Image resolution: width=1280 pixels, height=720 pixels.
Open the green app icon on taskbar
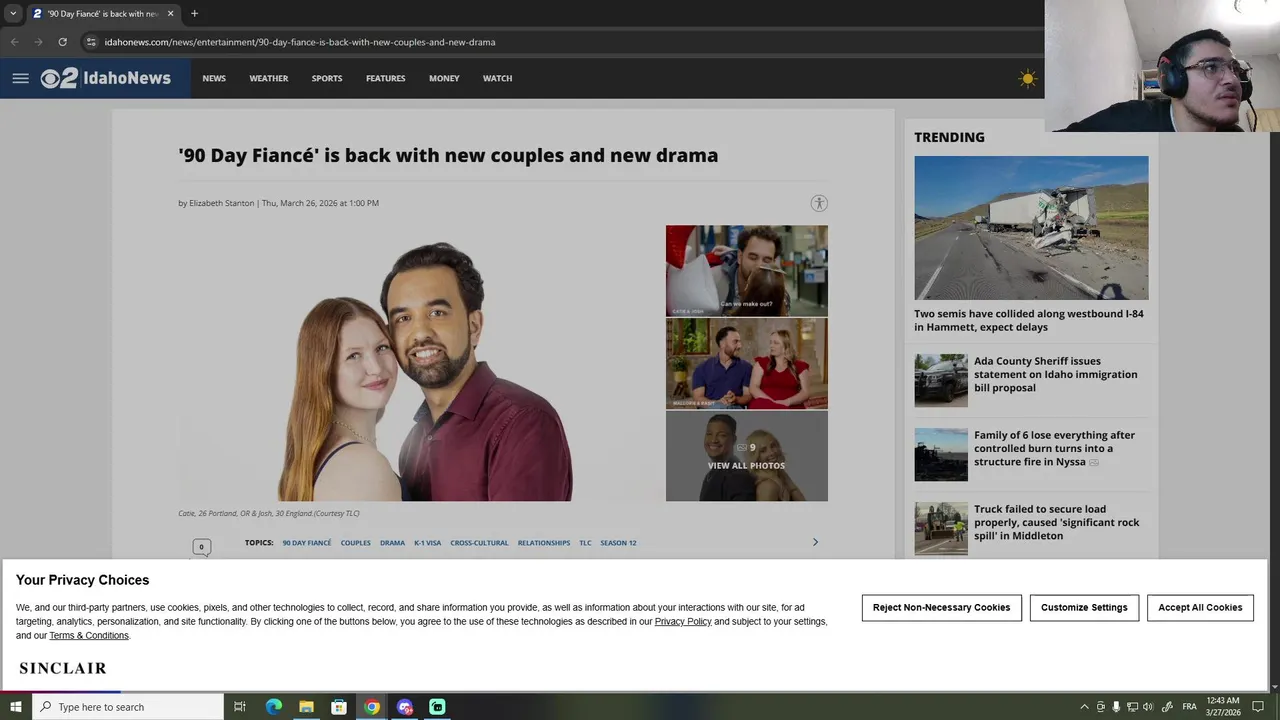coord(437,707)
